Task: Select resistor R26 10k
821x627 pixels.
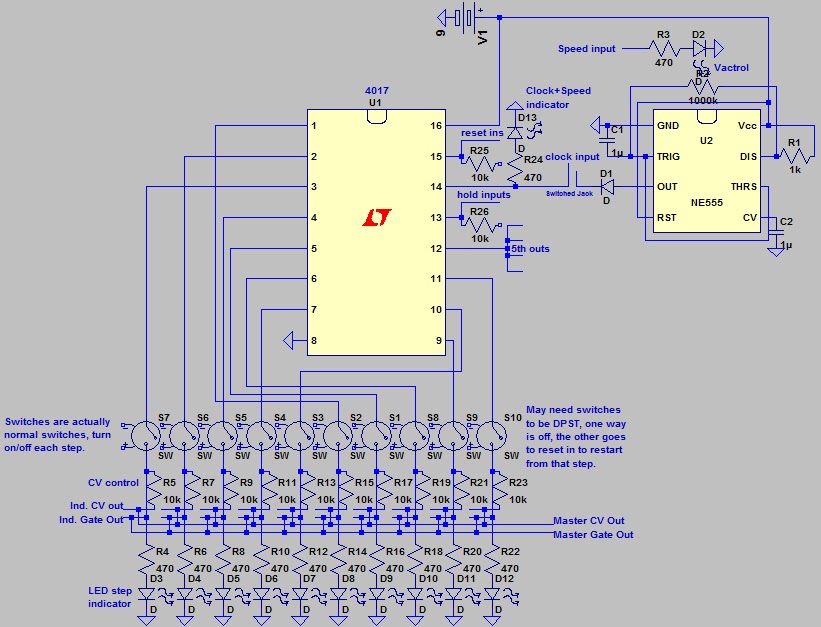Action: tap(479, 225)
